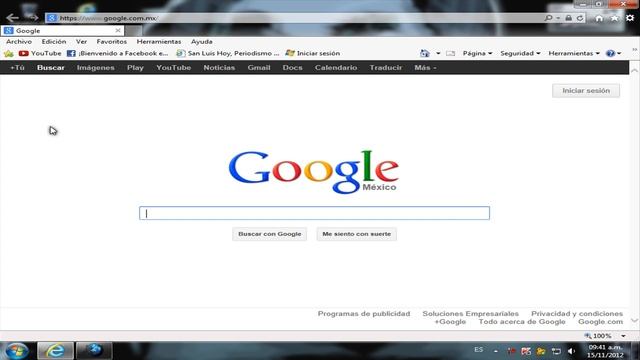Open the Iniciar sesión favorite bookmark
The height and width of the screenshot is (360, 640).
click(313, 53)
